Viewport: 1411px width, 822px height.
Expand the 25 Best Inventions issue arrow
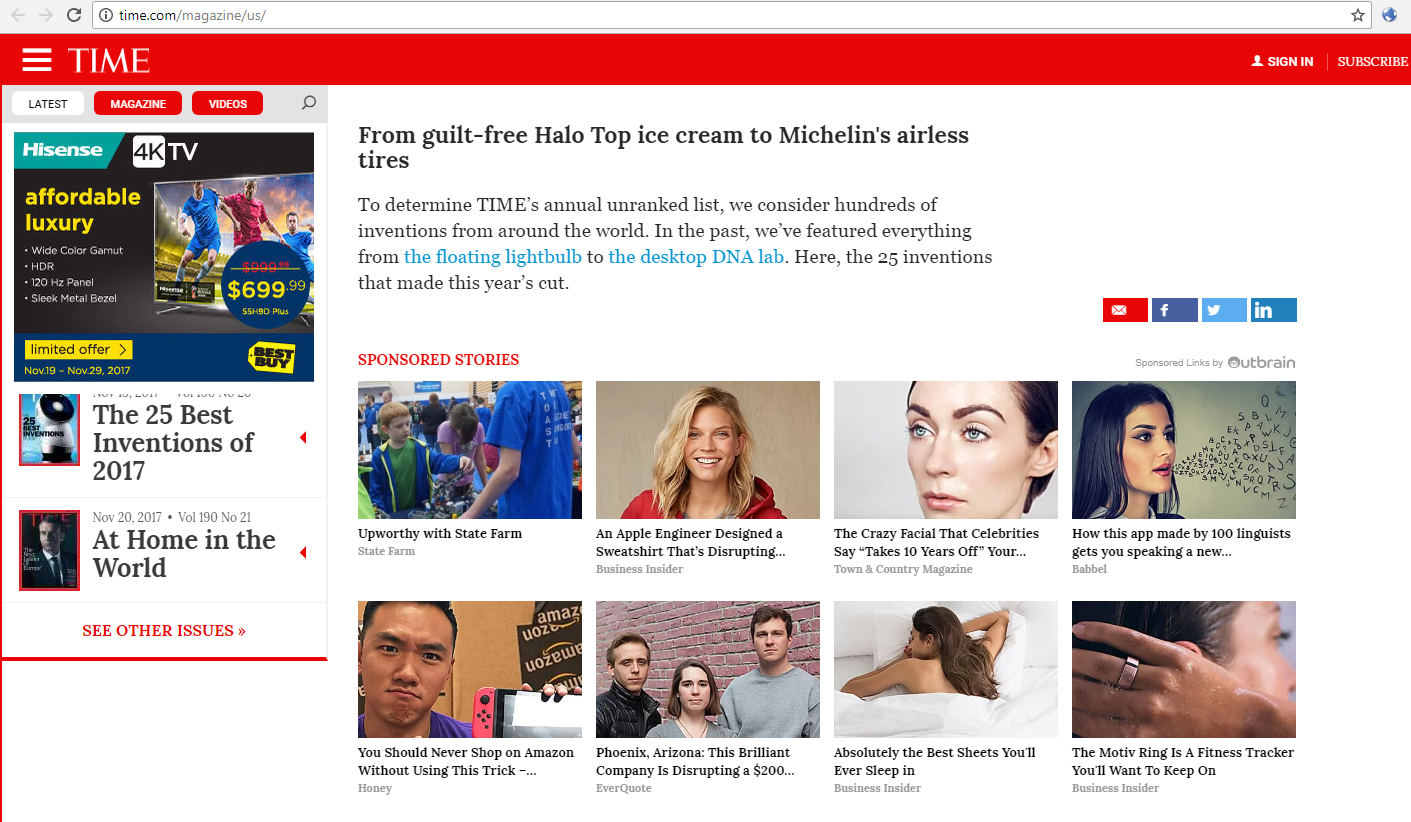click(x=303, y=438)
